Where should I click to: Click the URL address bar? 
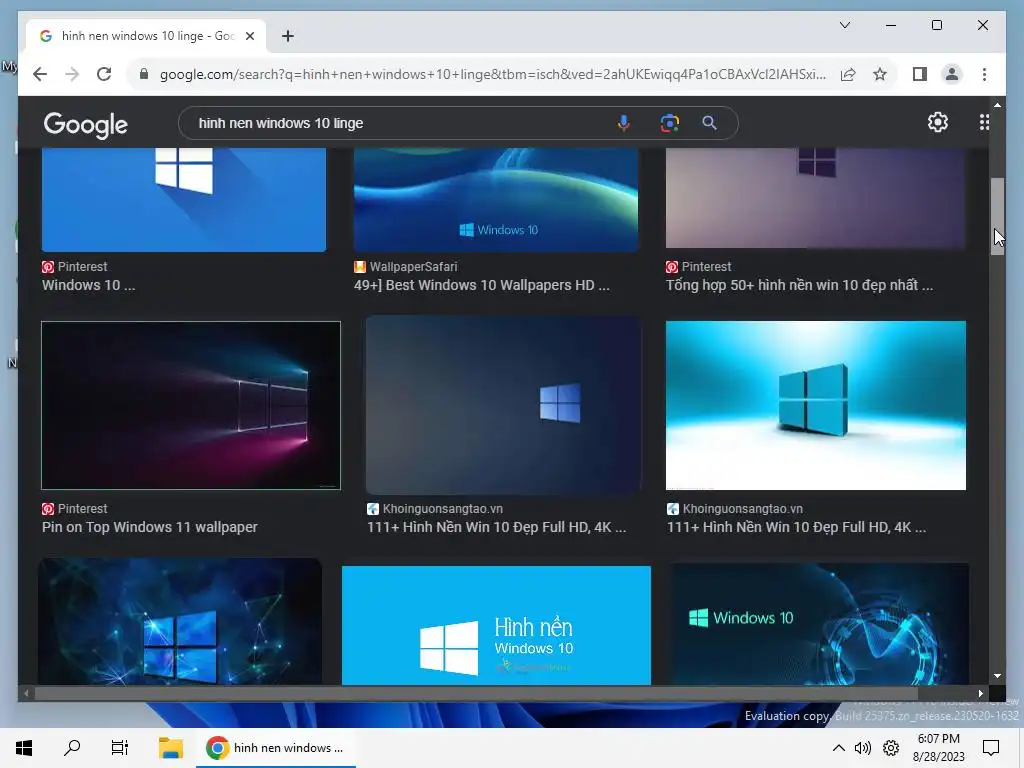click(492, 74)
